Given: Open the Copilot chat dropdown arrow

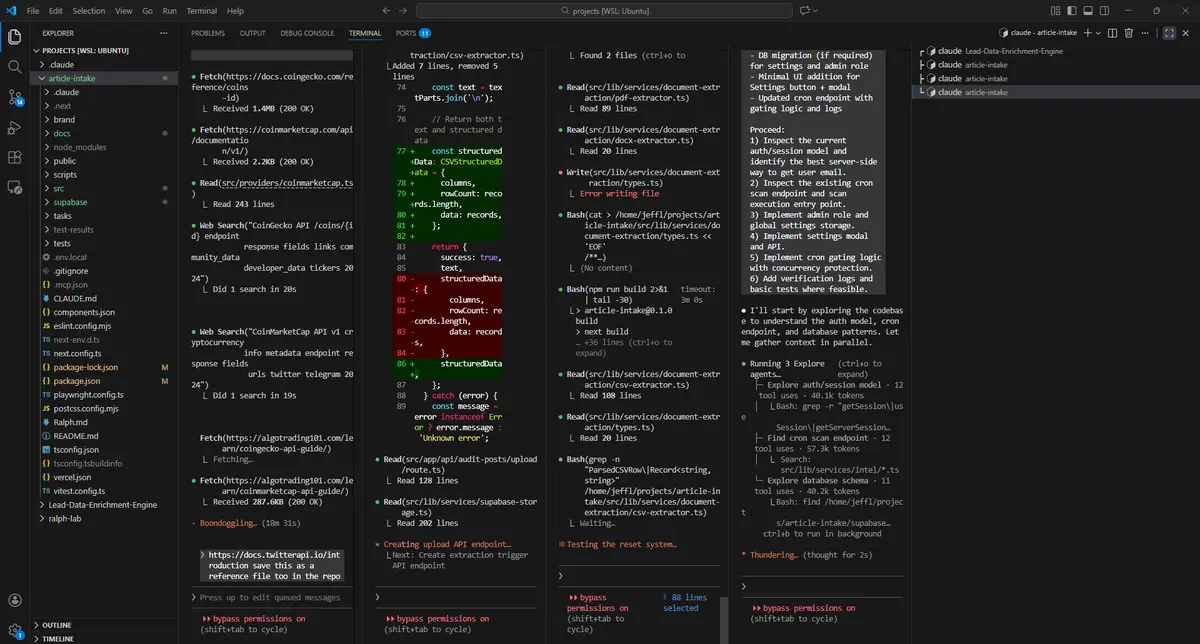Looking at the screenshot, I should (815, 10).
